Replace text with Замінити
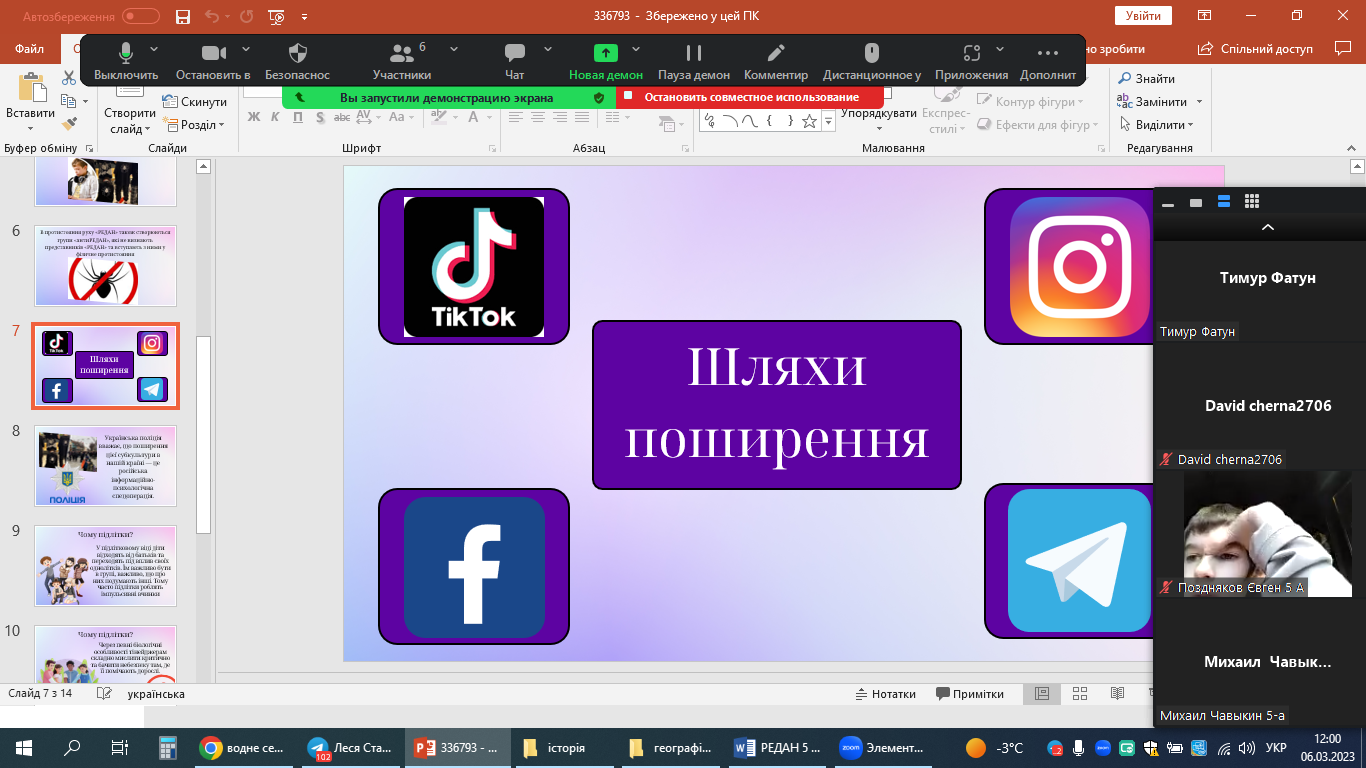1366x768 pixels. tap(1161, 102)
